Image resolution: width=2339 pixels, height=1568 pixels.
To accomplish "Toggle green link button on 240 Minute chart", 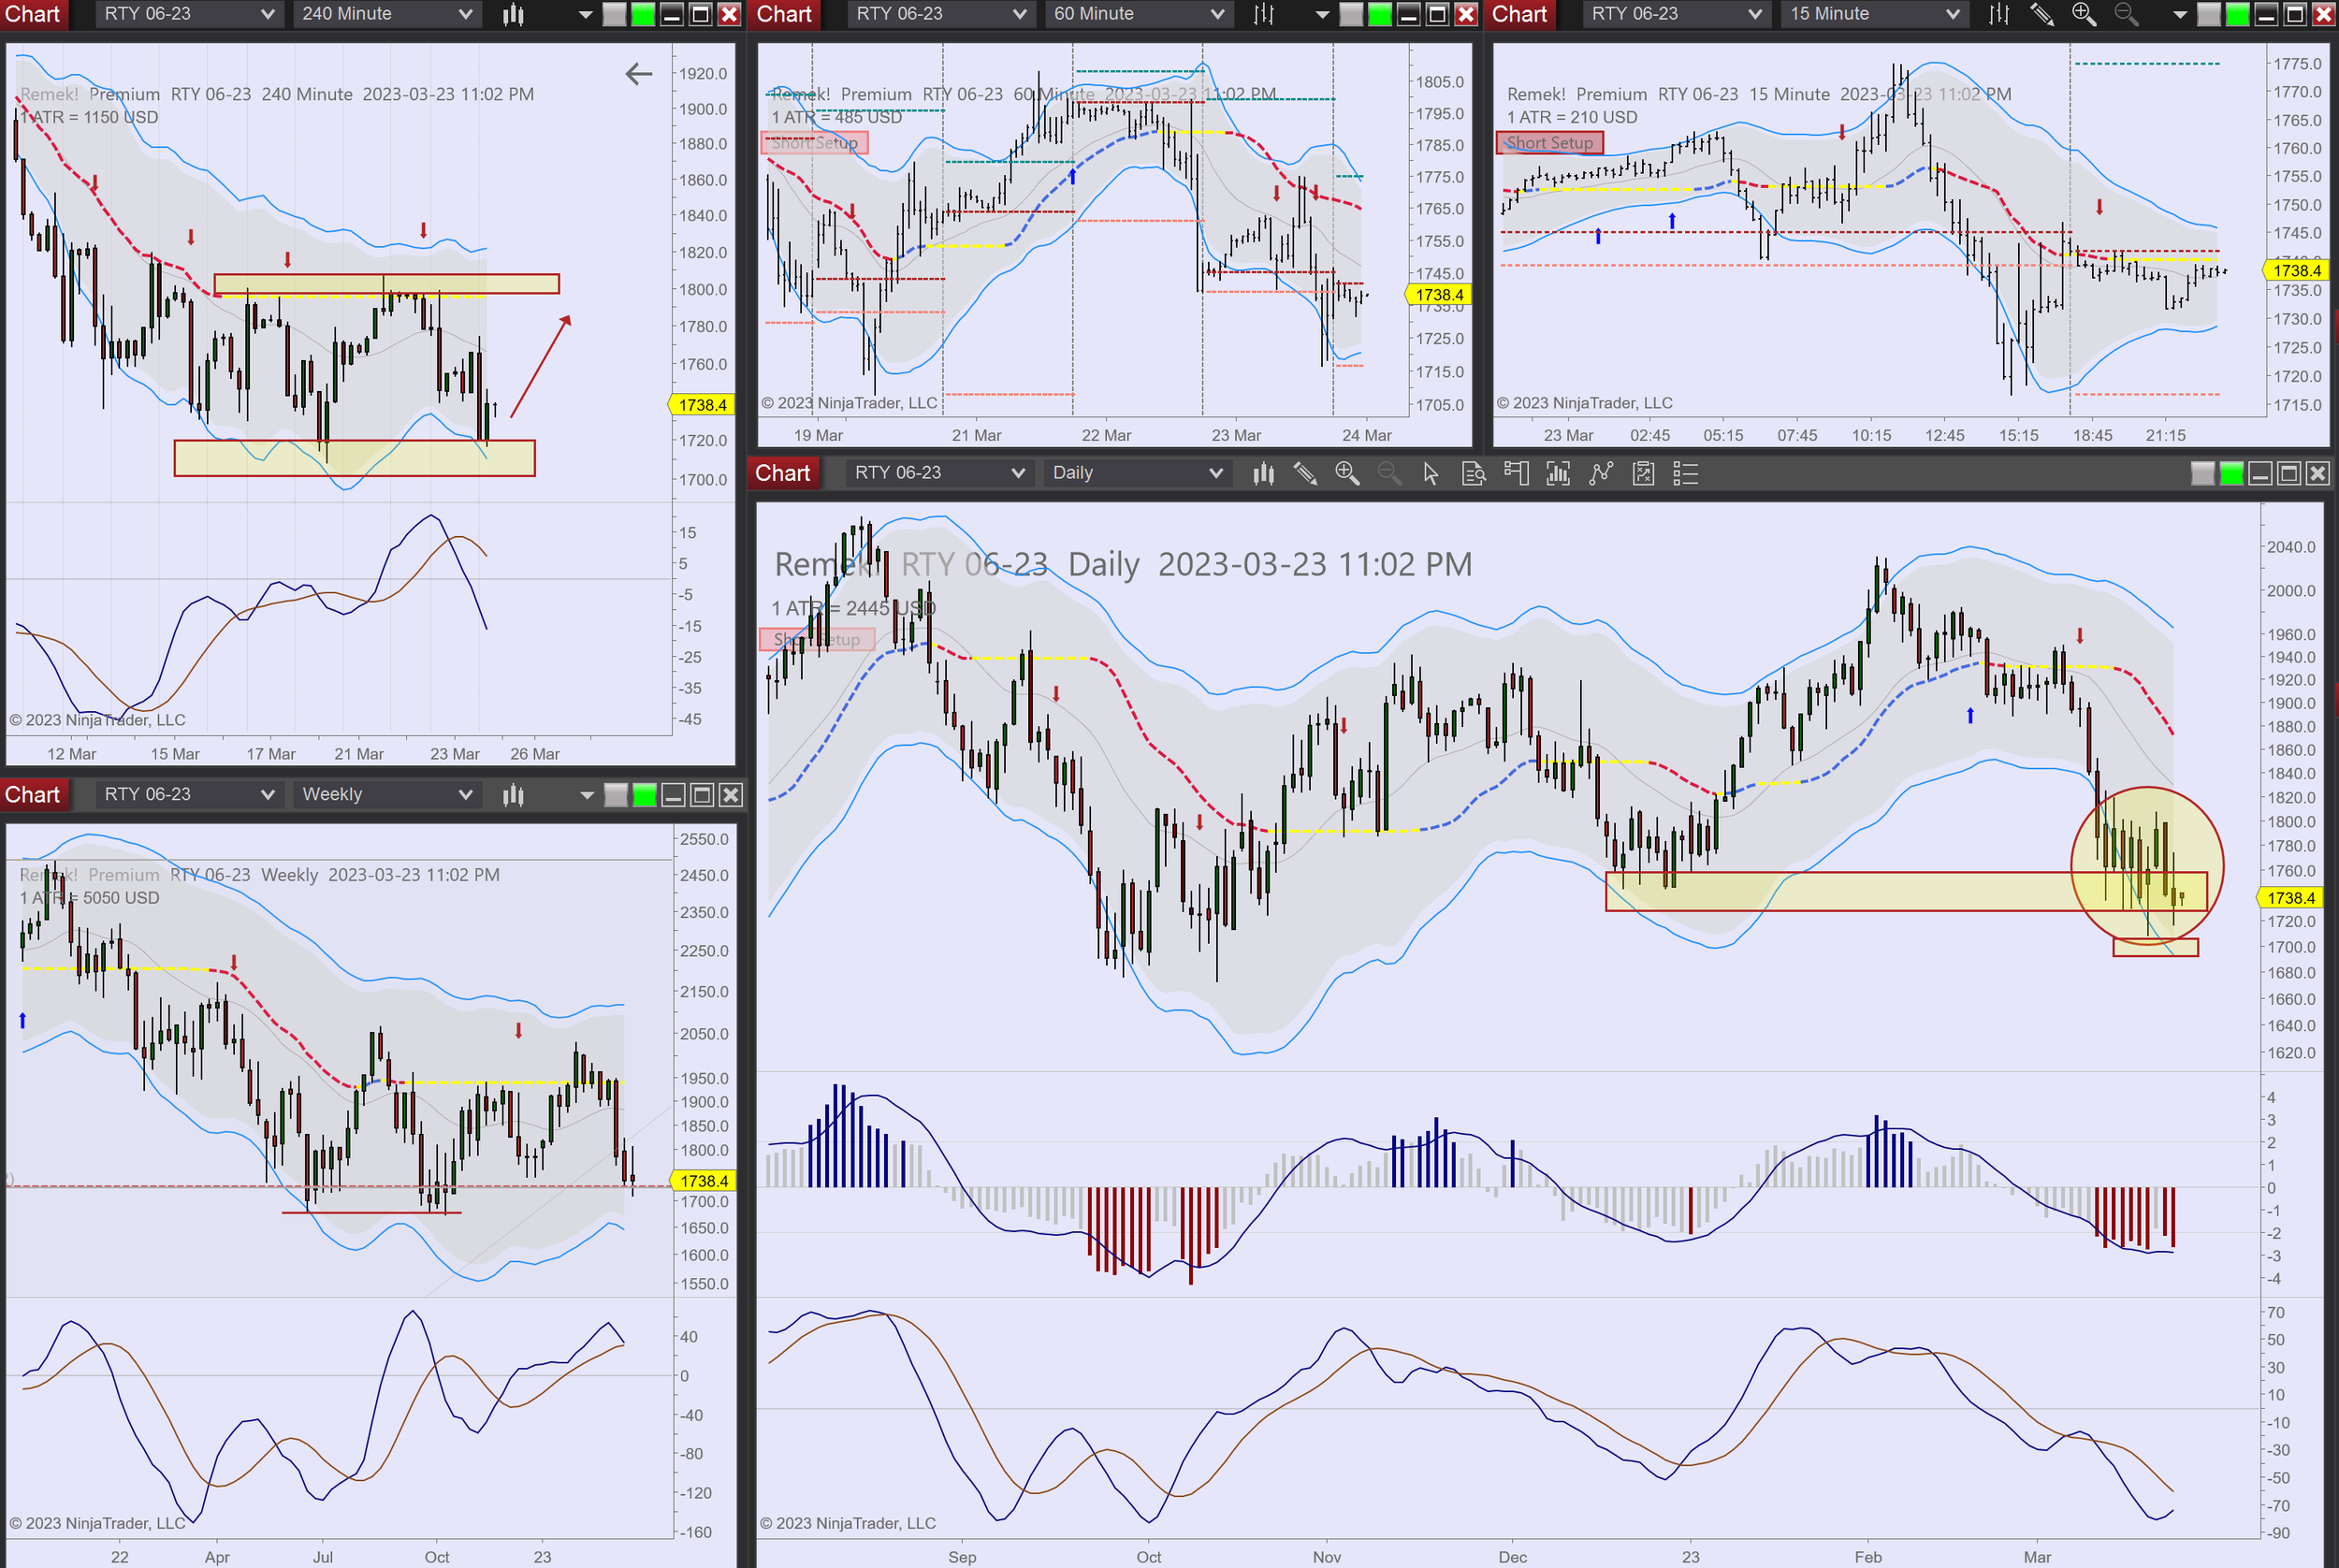I will [643, 14].
